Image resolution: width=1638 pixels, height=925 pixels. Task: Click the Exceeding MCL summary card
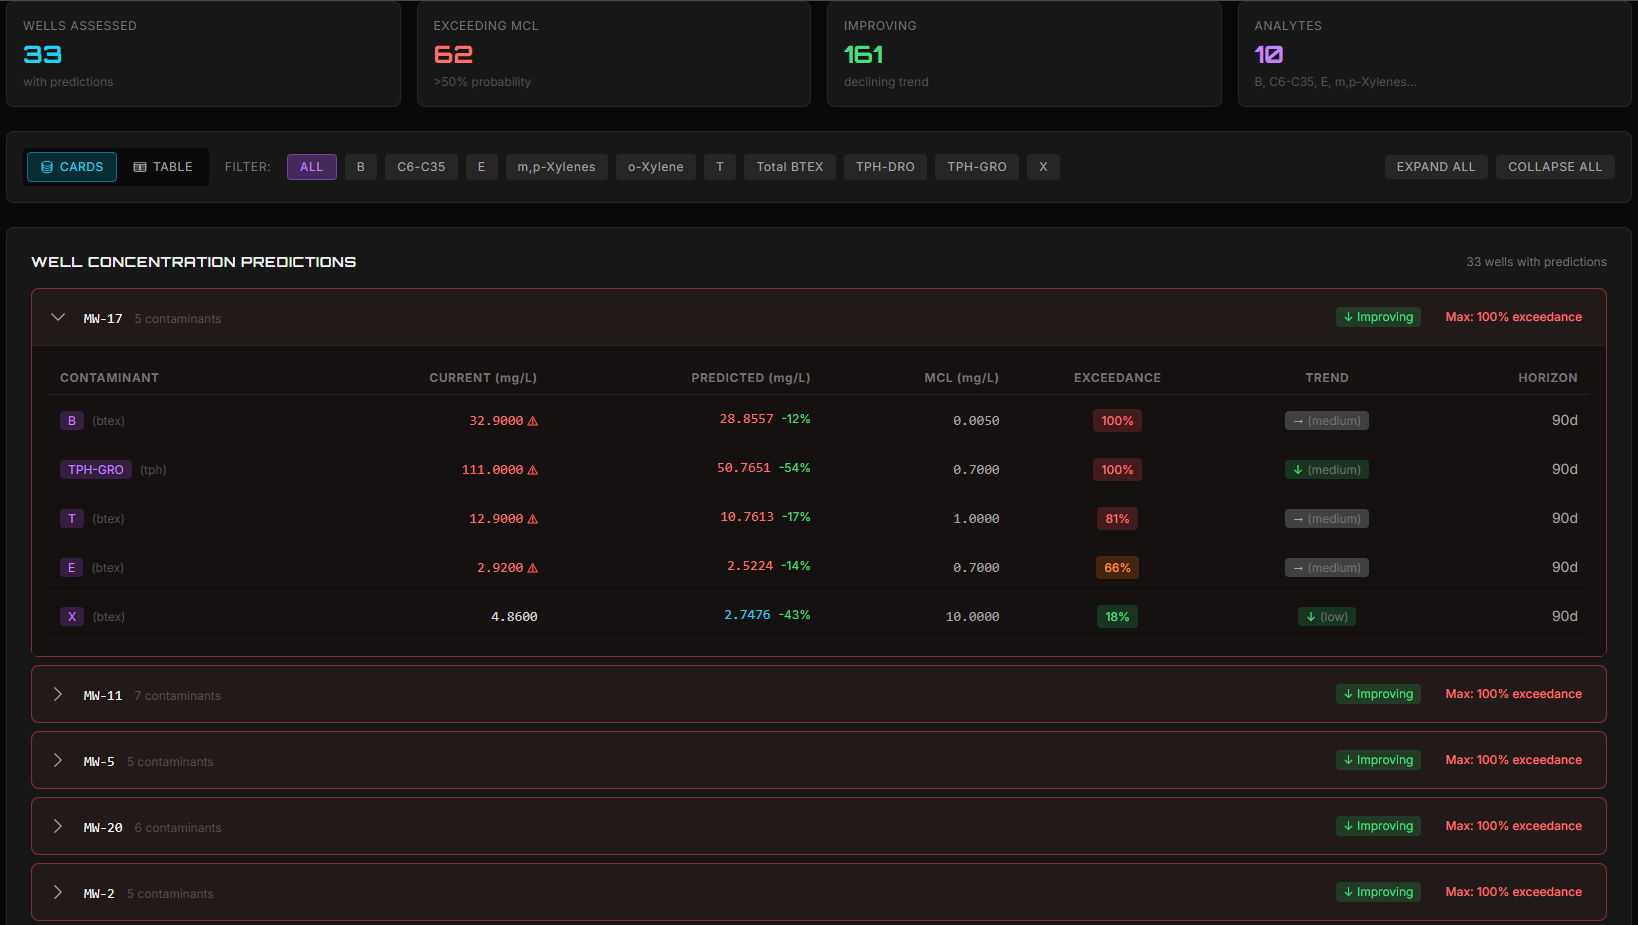coord(613,54)
